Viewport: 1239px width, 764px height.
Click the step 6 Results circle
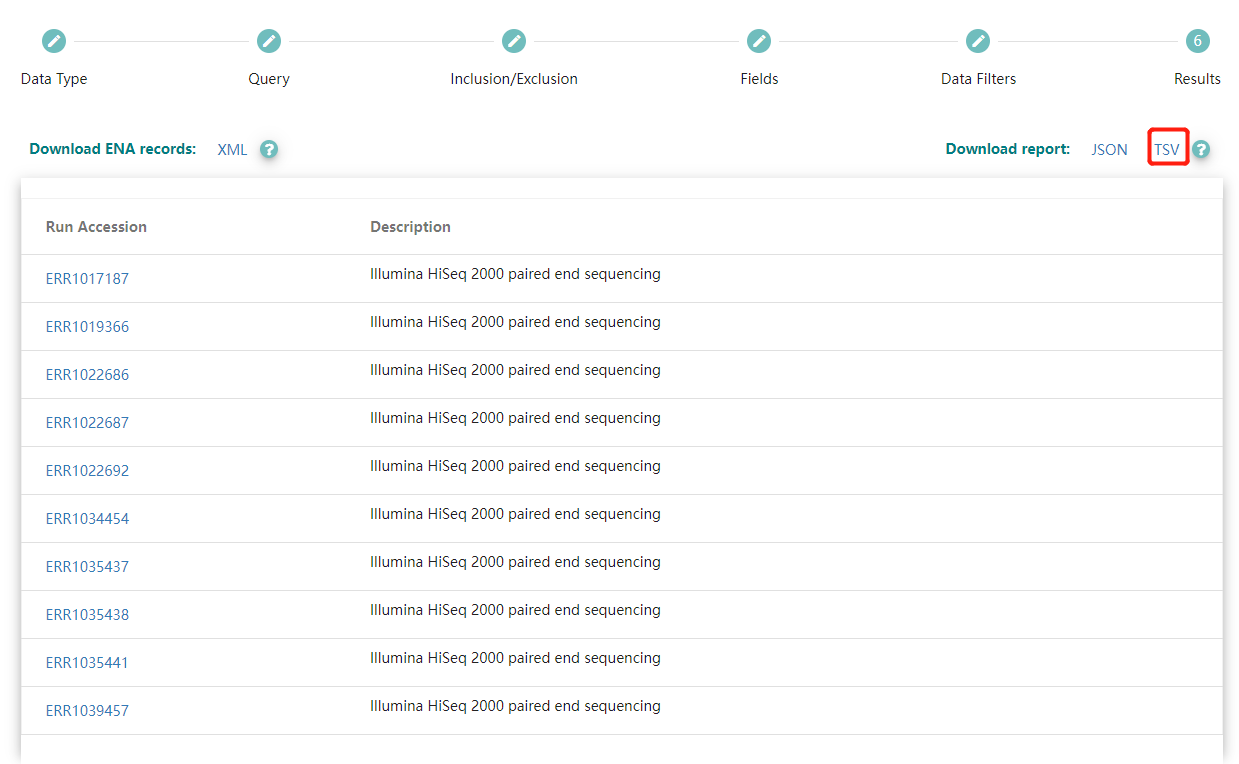(x=1197, y=41)
